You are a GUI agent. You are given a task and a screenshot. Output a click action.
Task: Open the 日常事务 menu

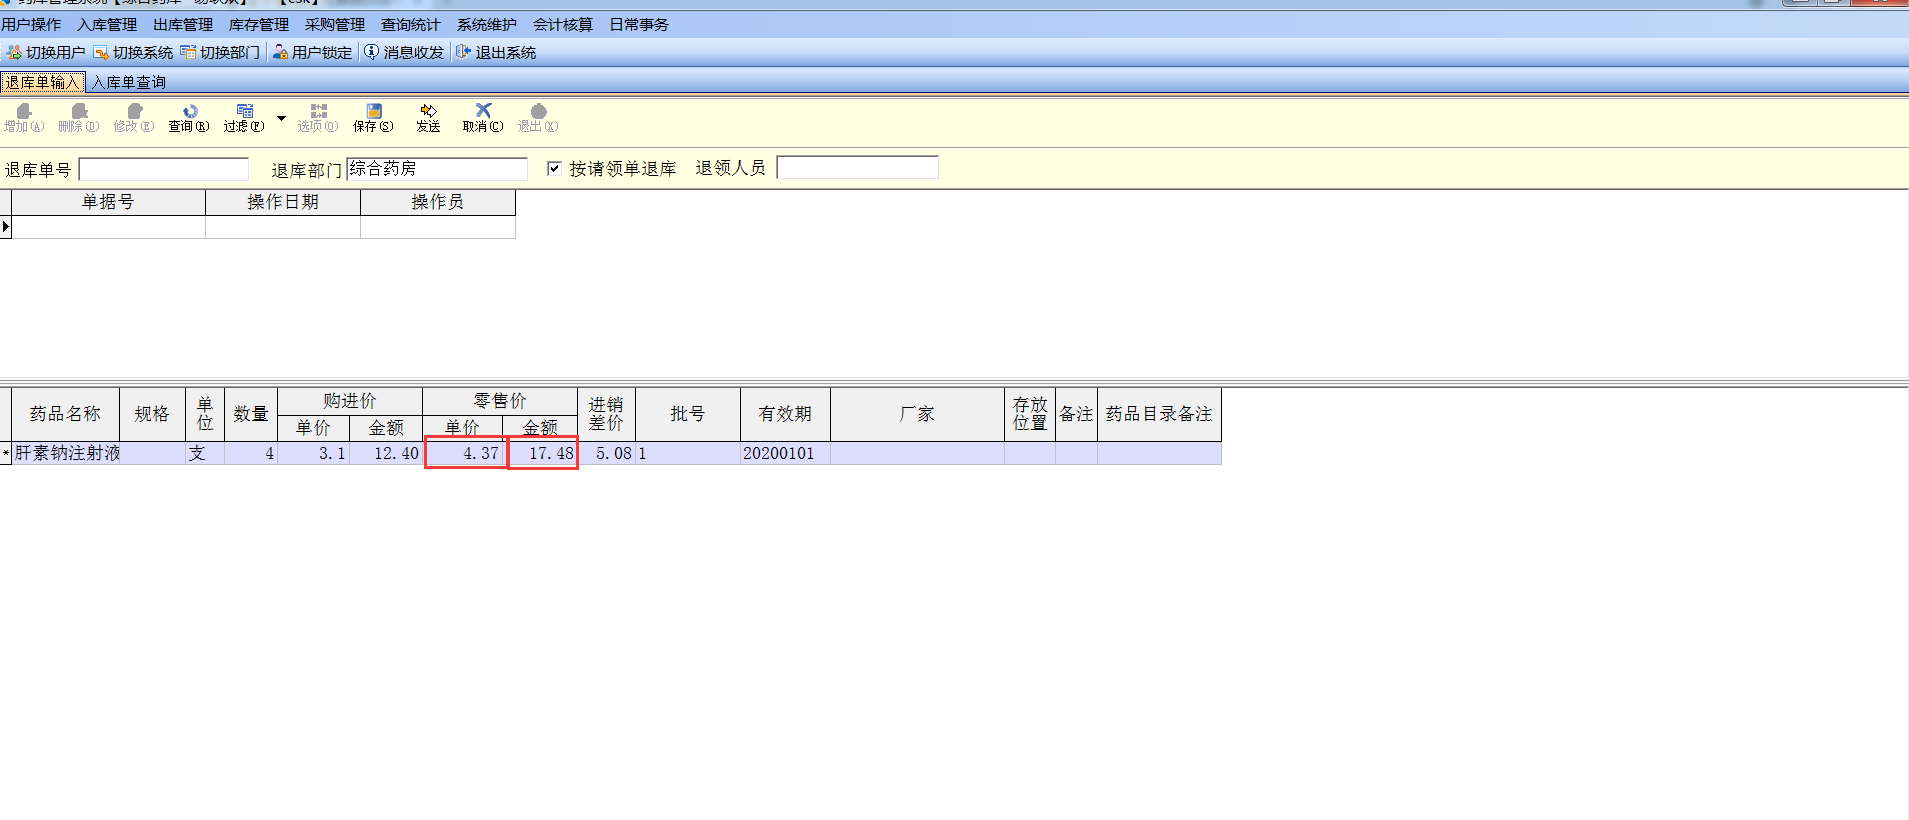(x=639, y=24)
